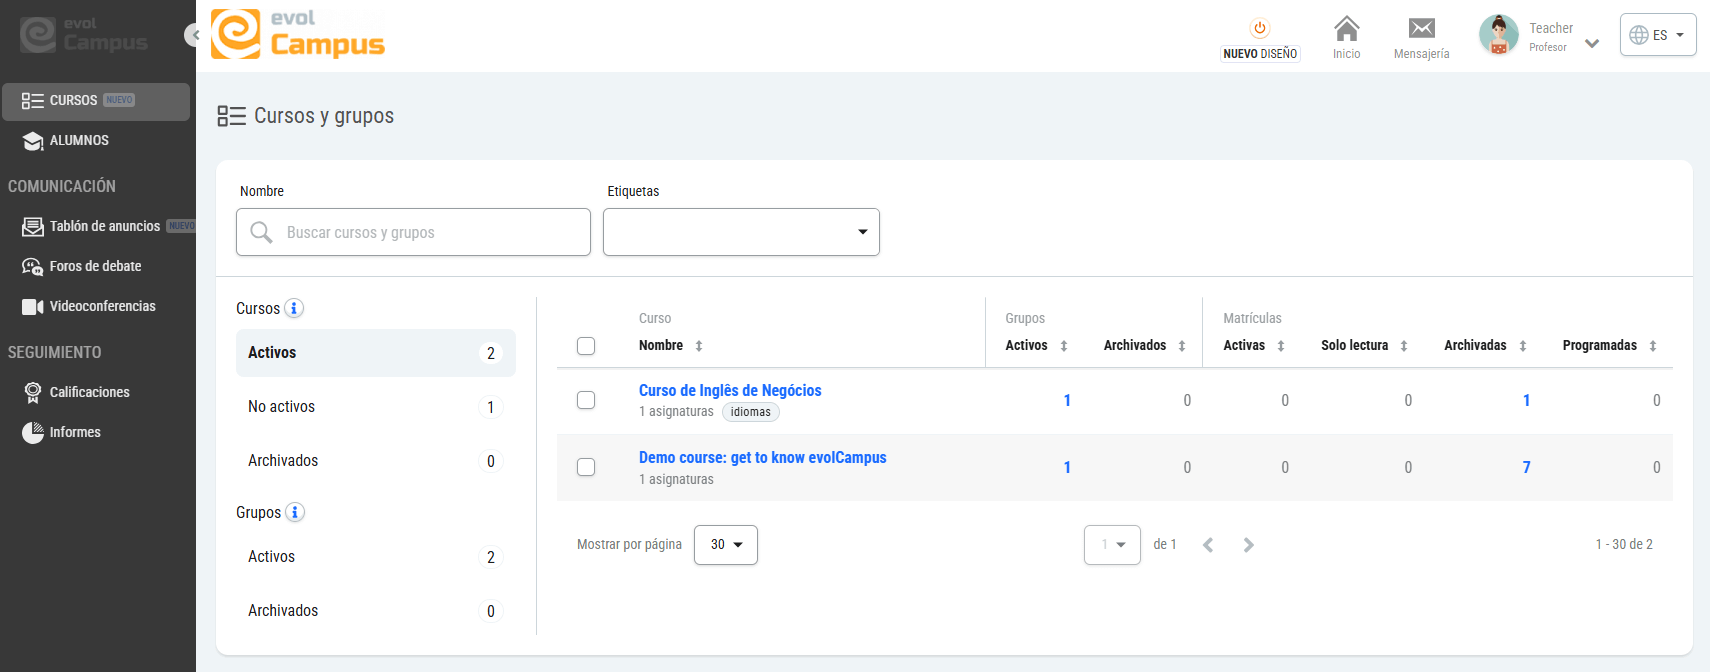Viewport: 1710px width, 672px height.
Task: Select the Demo course row checkbox
Action: 586,467
